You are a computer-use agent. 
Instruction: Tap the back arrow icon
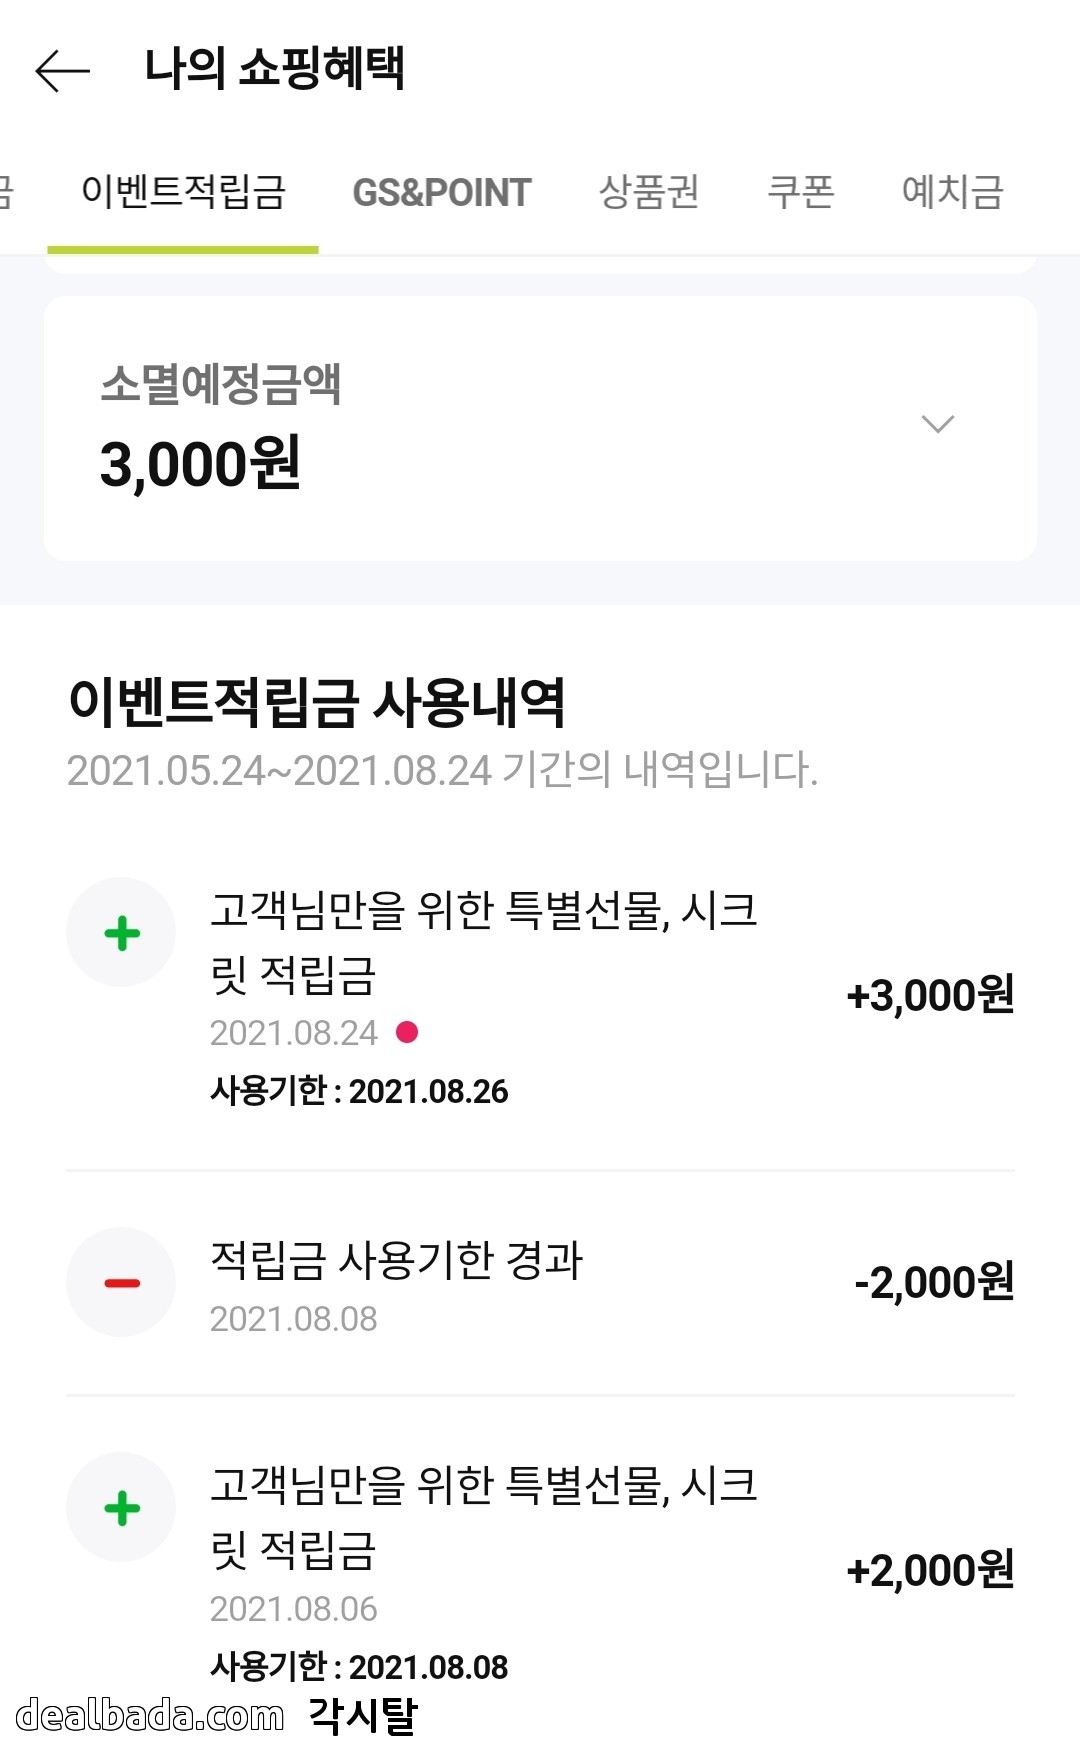[x=62, y=71]
